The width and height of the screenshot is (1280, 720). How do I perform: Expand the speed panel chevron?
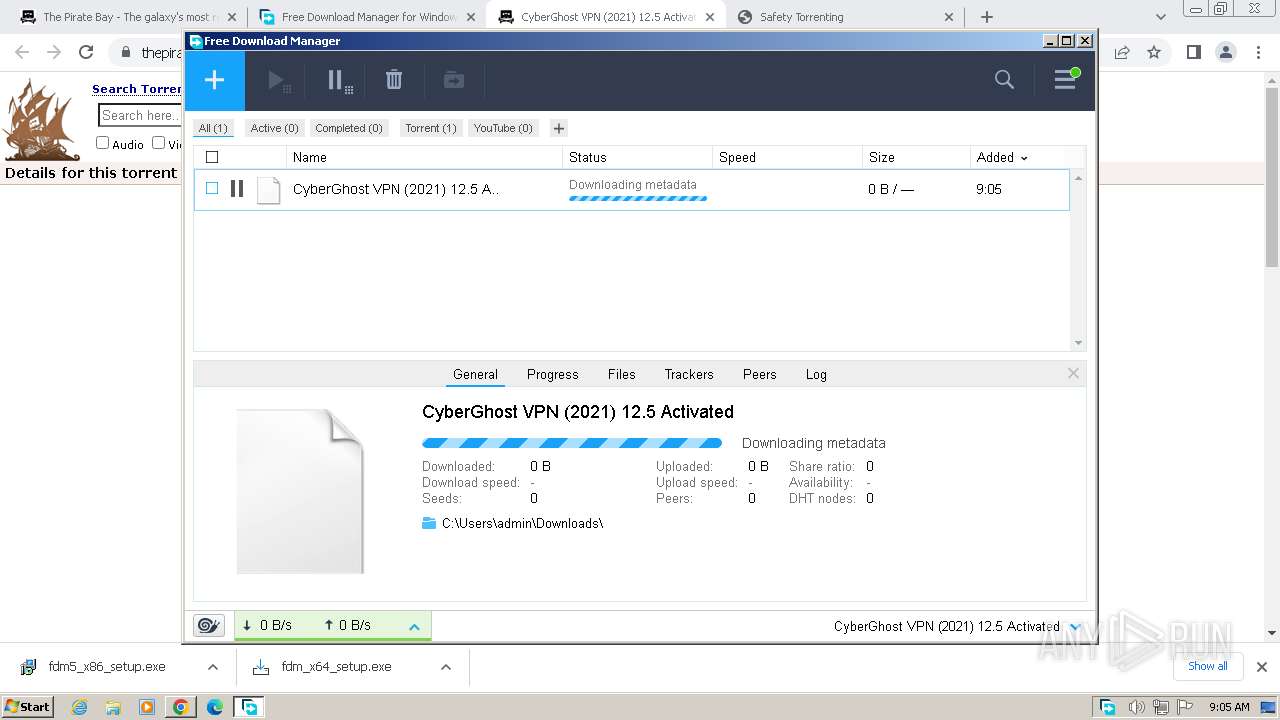click(x=414, y=626)
